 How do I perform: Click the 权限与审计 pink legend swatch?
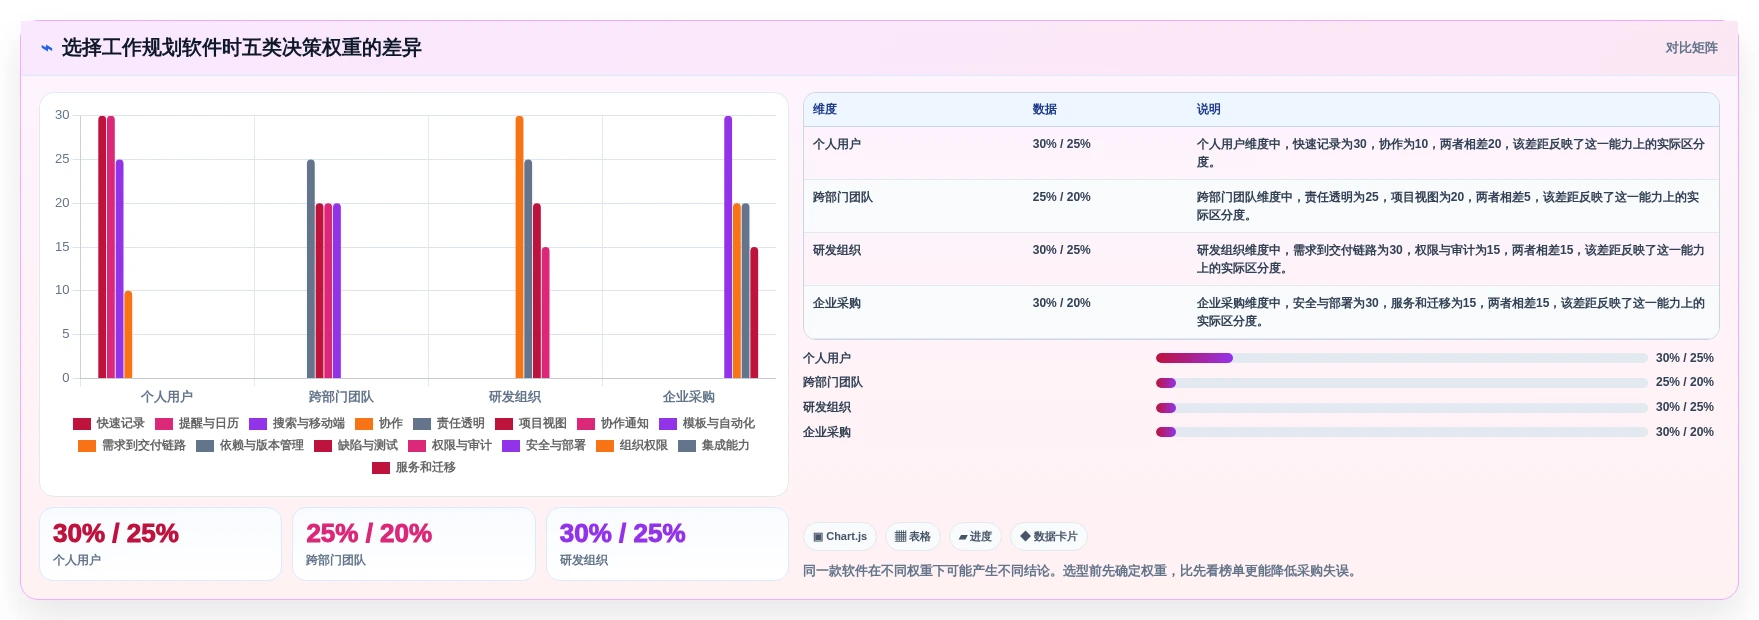point(417,446)
